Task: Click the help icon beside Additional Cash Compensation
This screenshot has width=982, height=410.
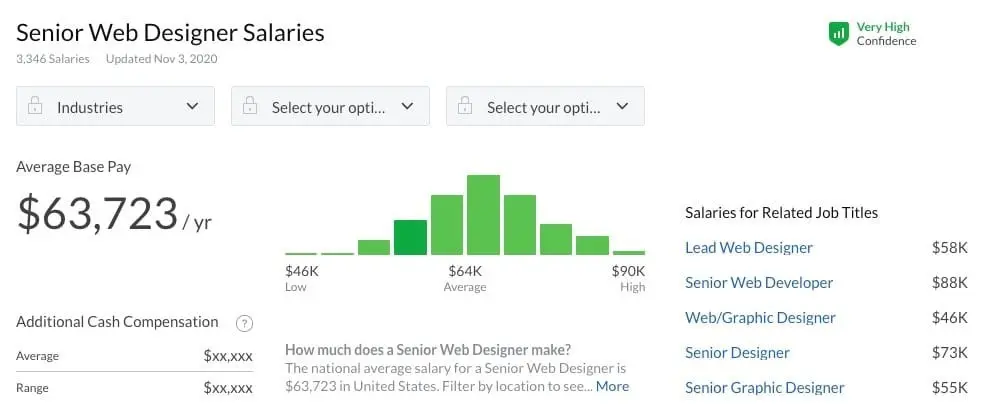Action: 243,323
